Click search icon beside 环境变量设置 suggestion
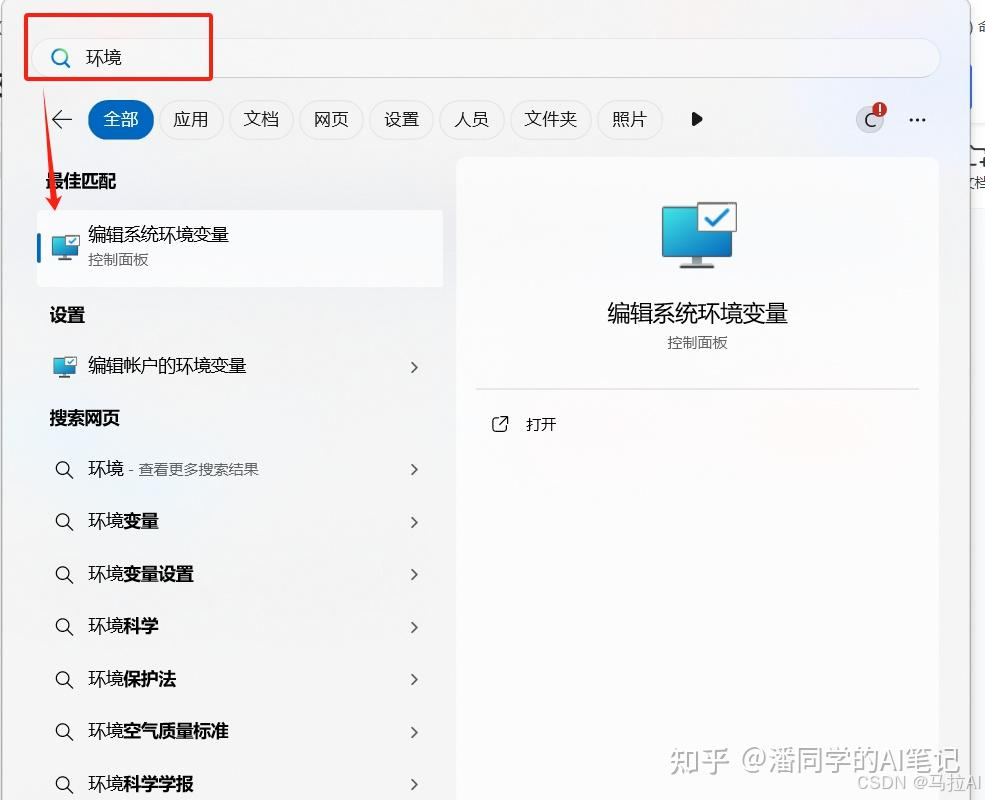 tap(64, 575)
